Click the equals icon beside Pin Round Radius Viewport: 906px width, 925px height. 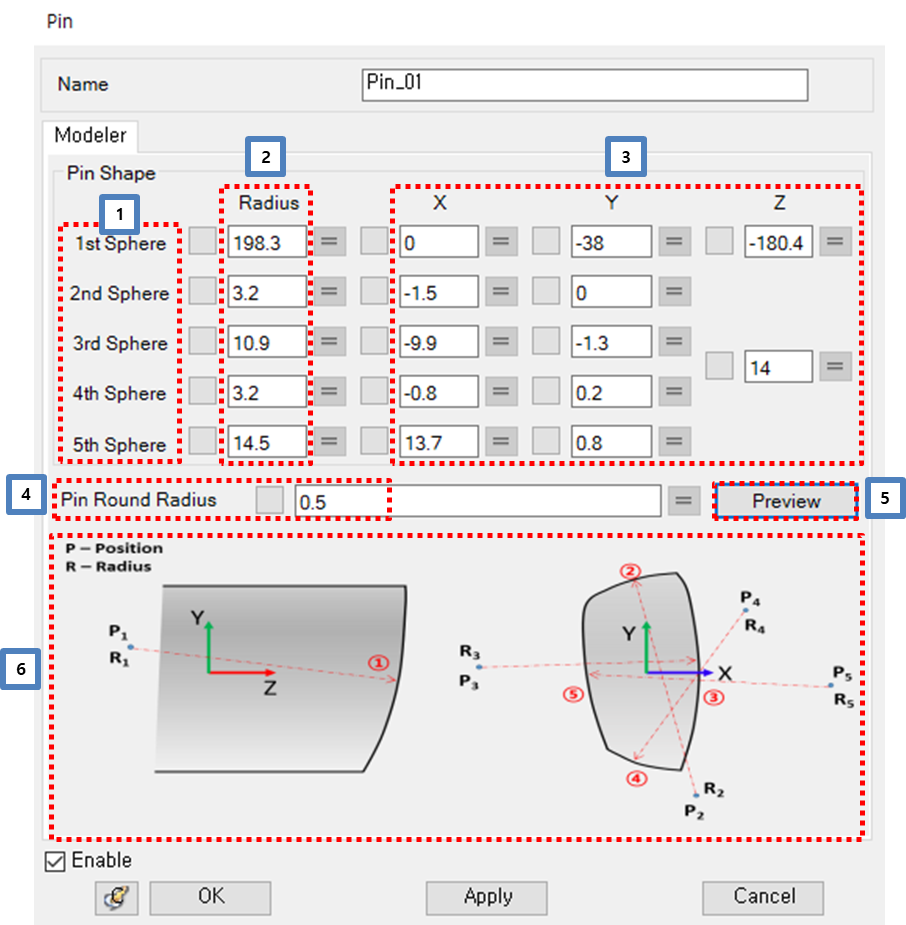(683, 500)
